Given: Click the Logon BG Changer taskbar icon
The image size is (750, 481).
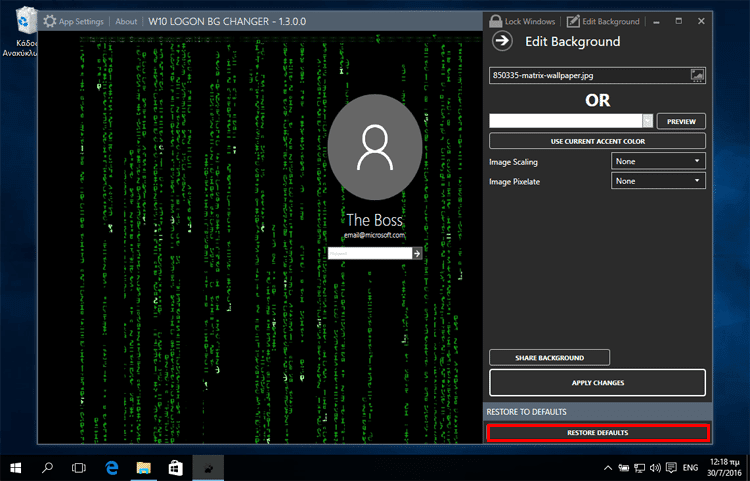Looking at the screenshot, I should [208, 468].
